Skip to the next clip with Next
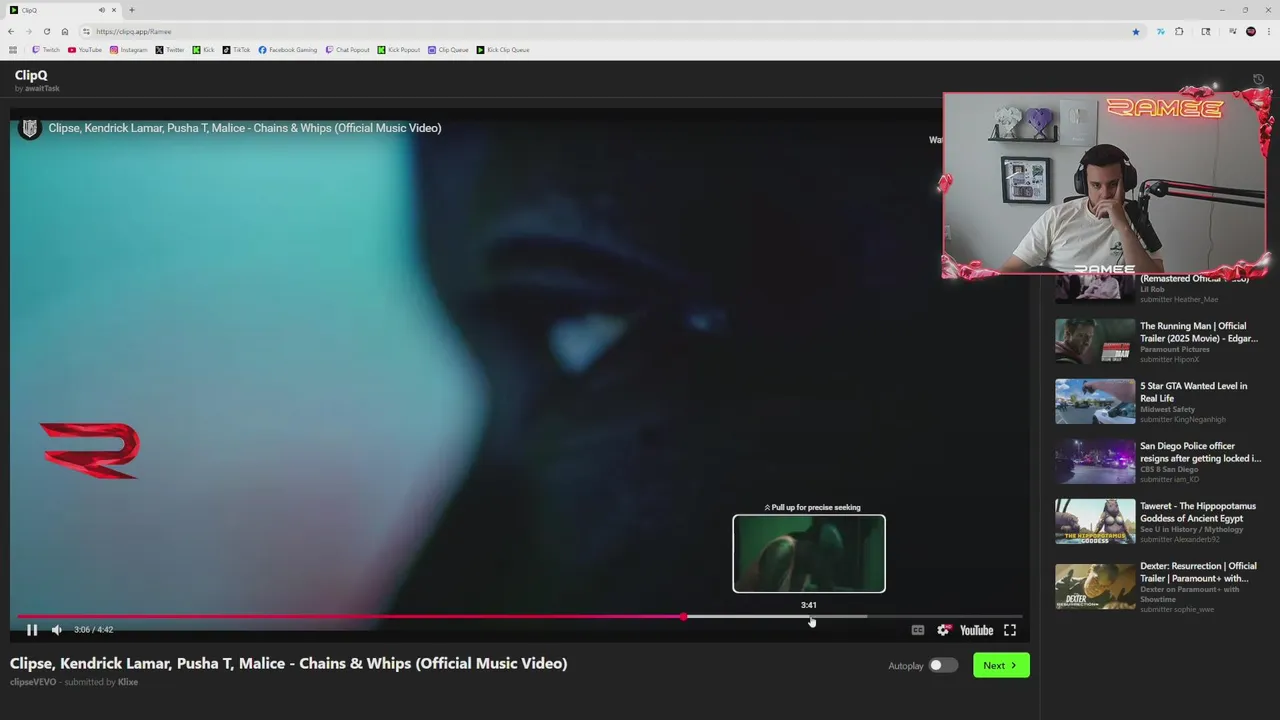Viewport: 1280px width, 720px height. [1001, 666]
